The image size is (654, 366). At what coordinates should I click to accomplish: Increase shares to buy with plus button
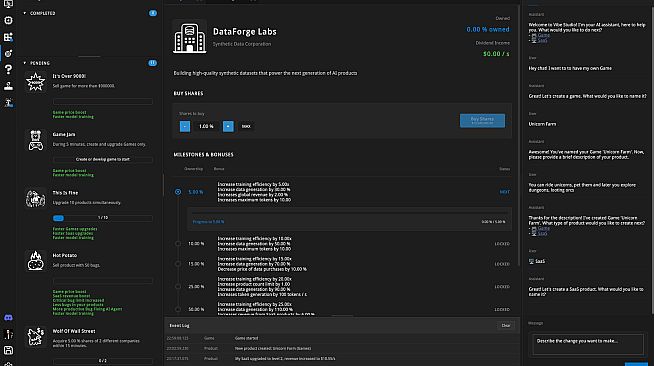click(228, 126)
